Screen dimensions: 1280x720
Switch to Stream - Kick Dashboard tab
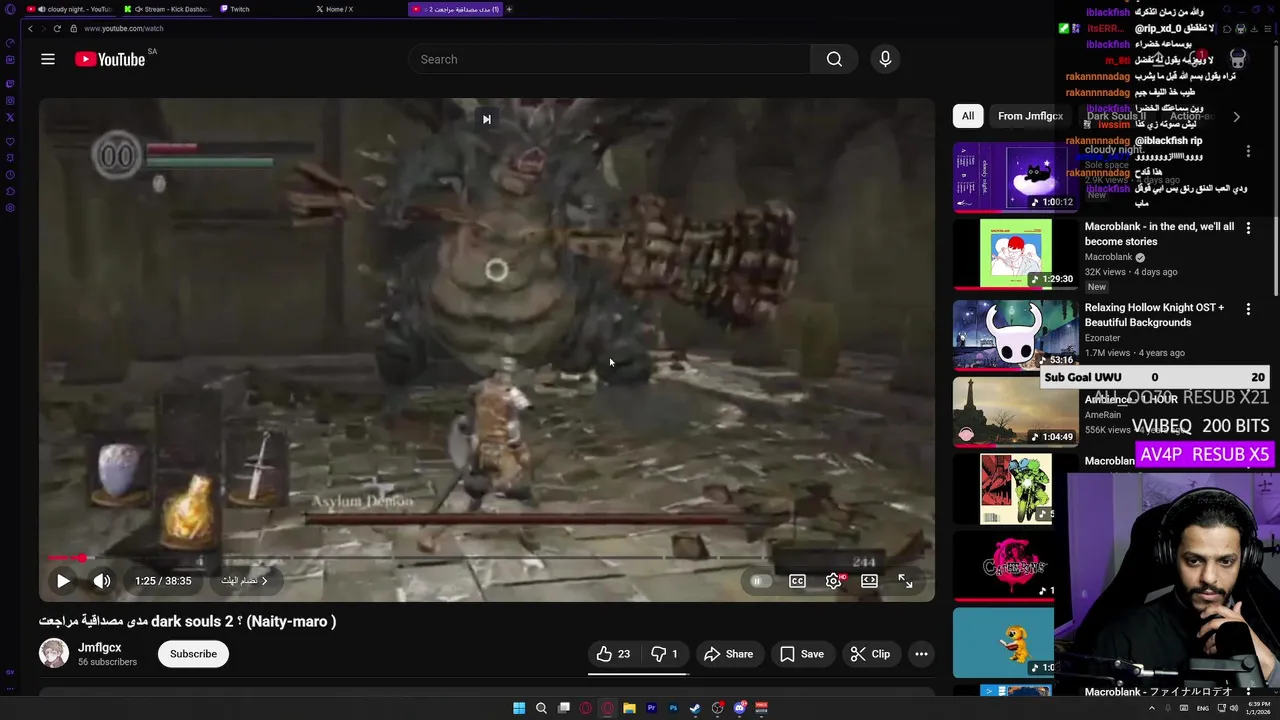pos(166,9)
